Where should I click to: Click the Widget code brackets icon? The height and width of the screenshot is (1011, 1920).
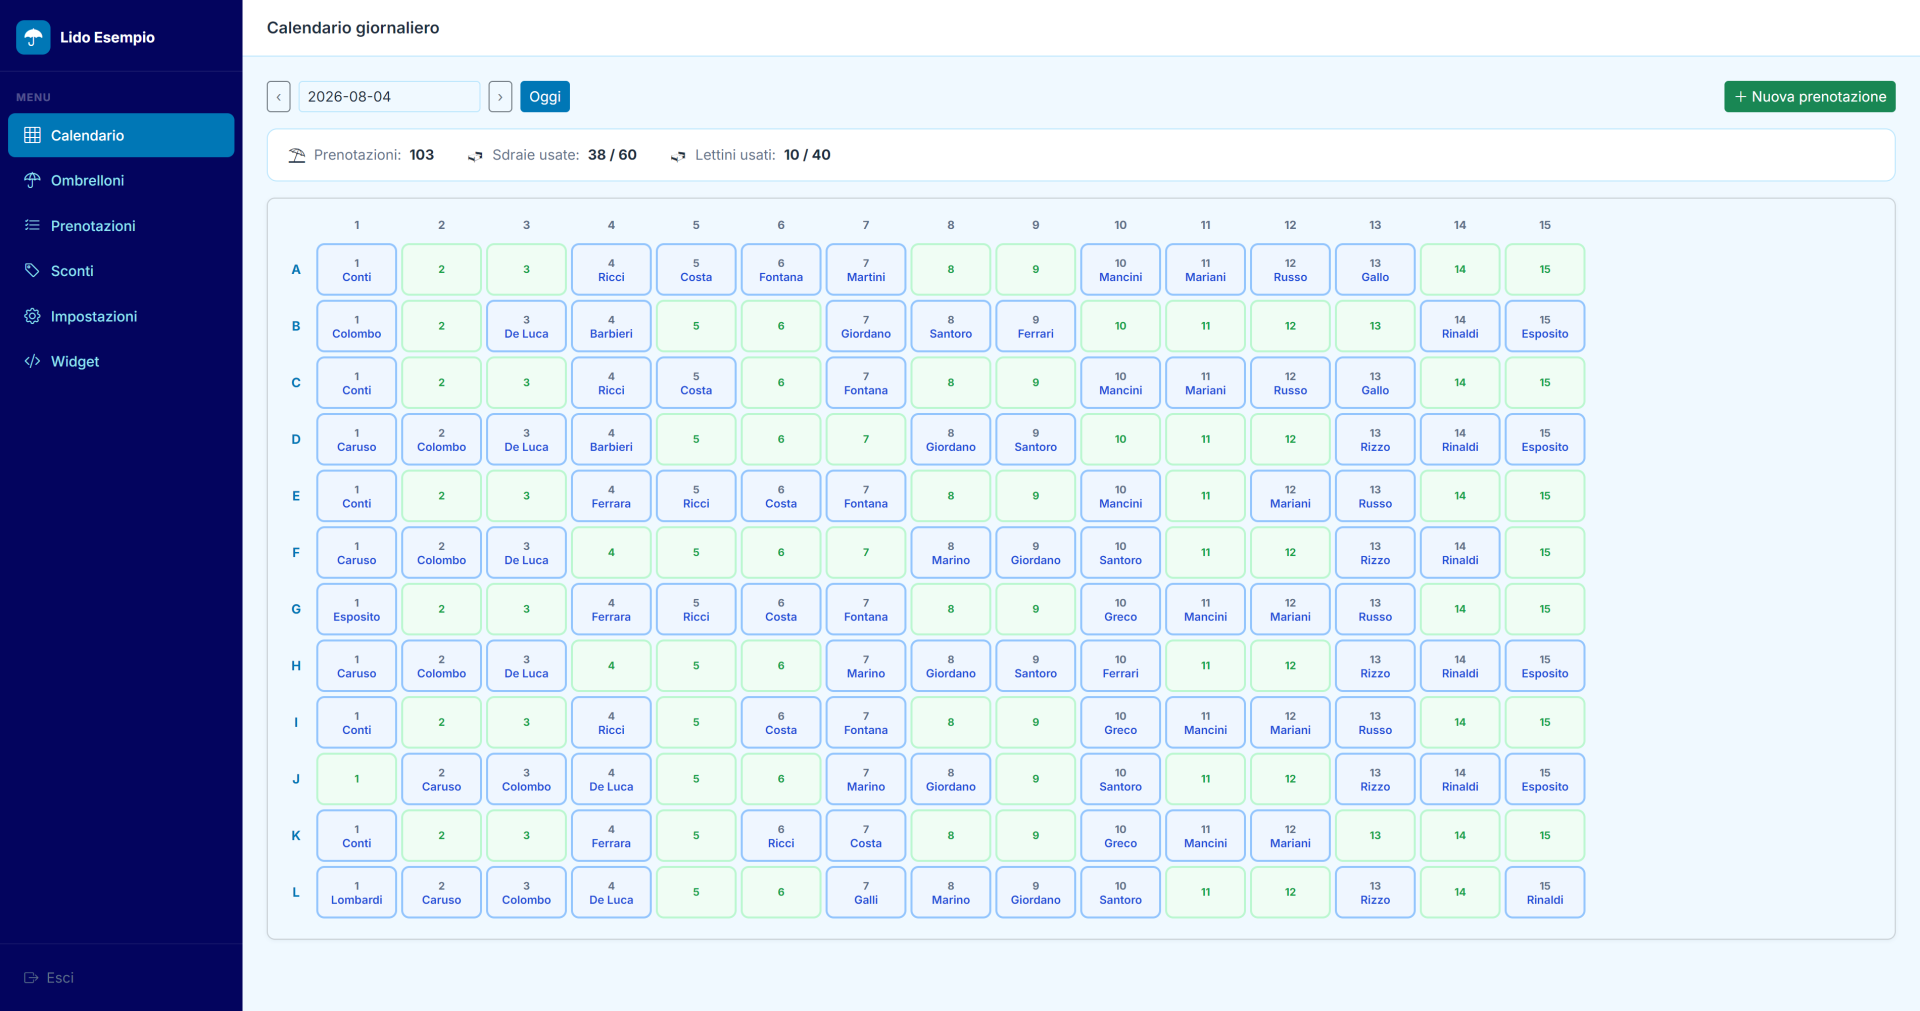(x=32, y=361)
